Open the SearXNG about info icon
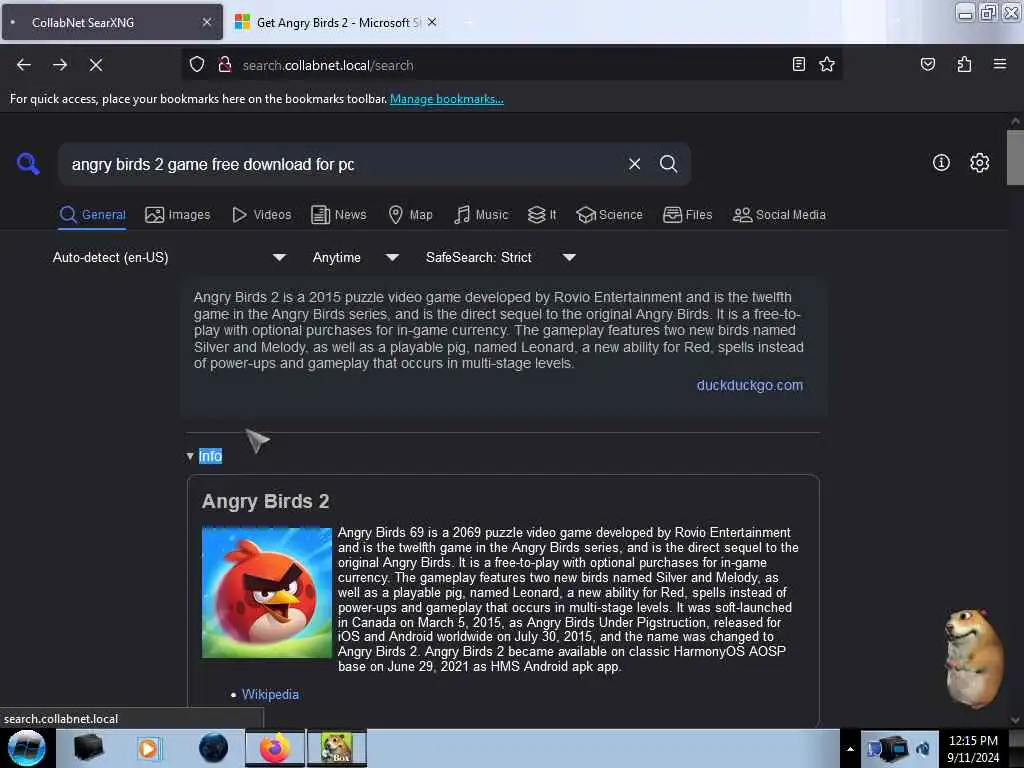Screen dimensions: 1024x768 coord(941,163)
